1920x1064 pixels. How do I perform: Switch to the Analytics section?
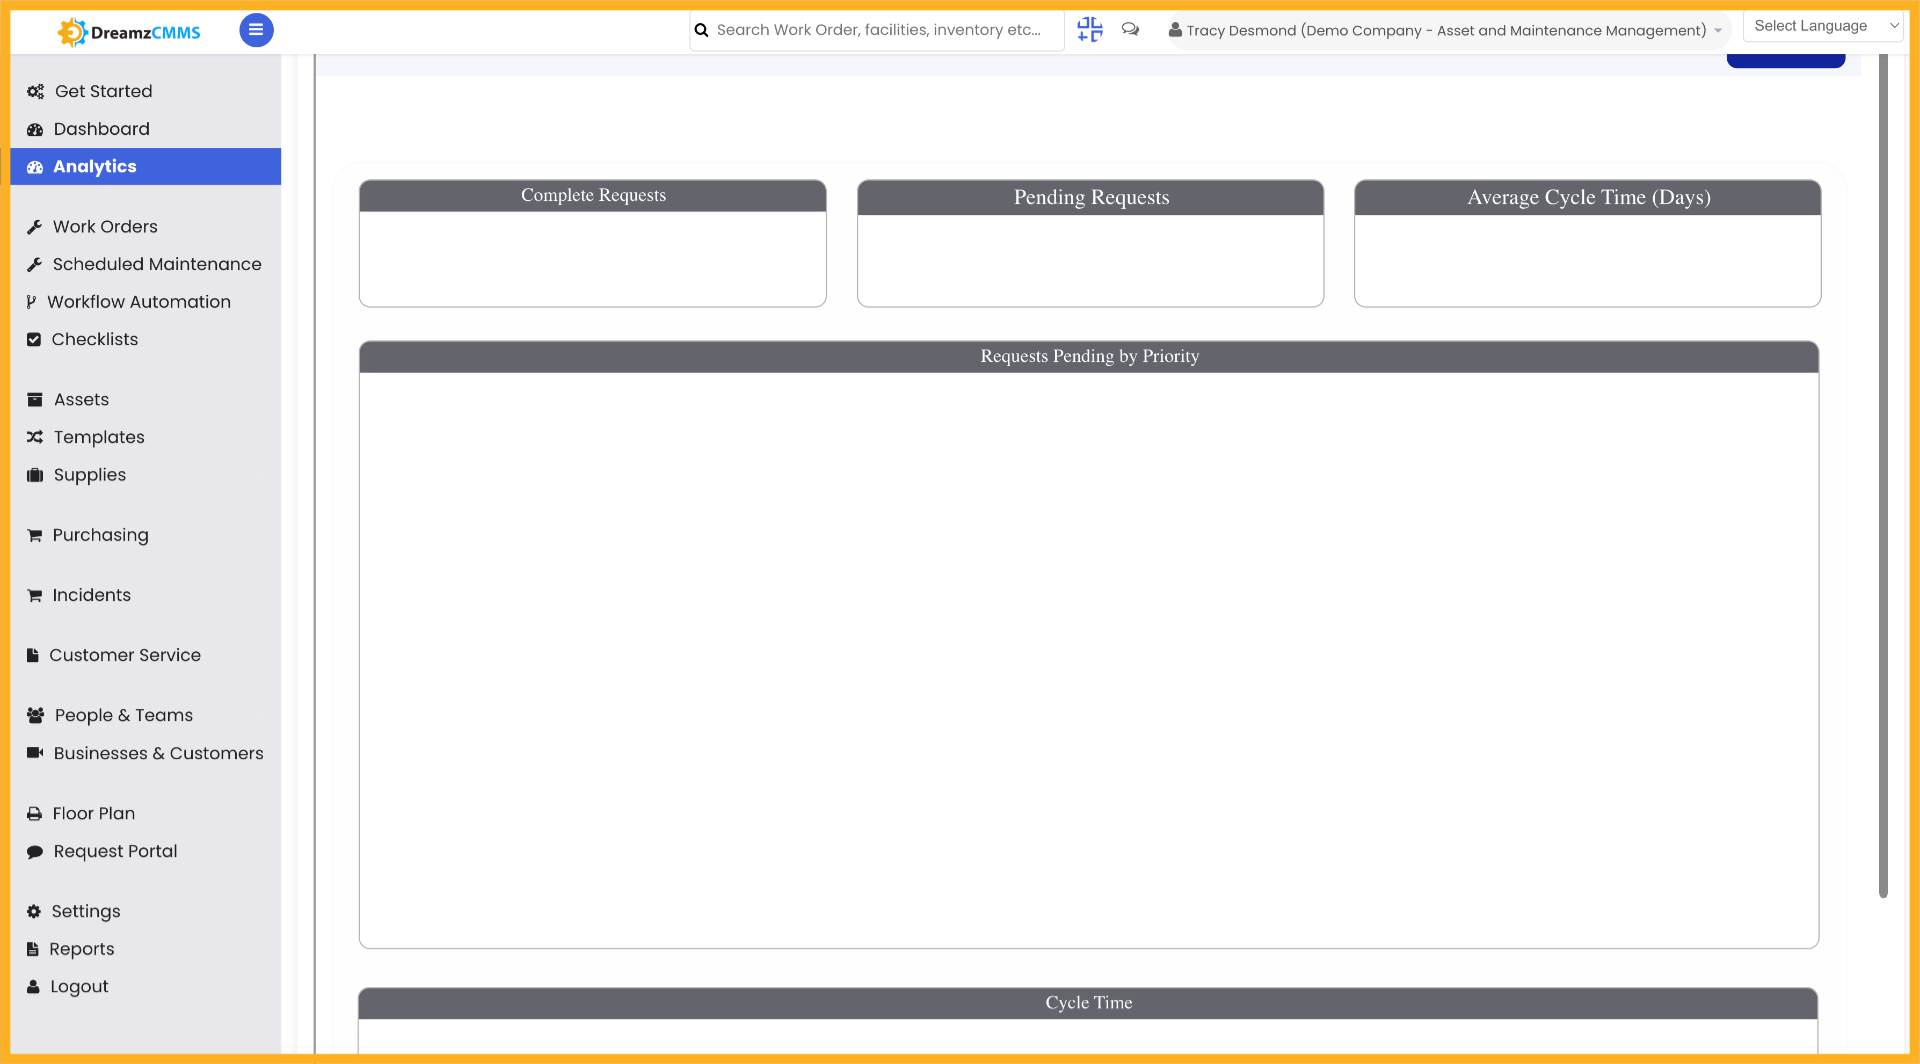coord(95,166)
